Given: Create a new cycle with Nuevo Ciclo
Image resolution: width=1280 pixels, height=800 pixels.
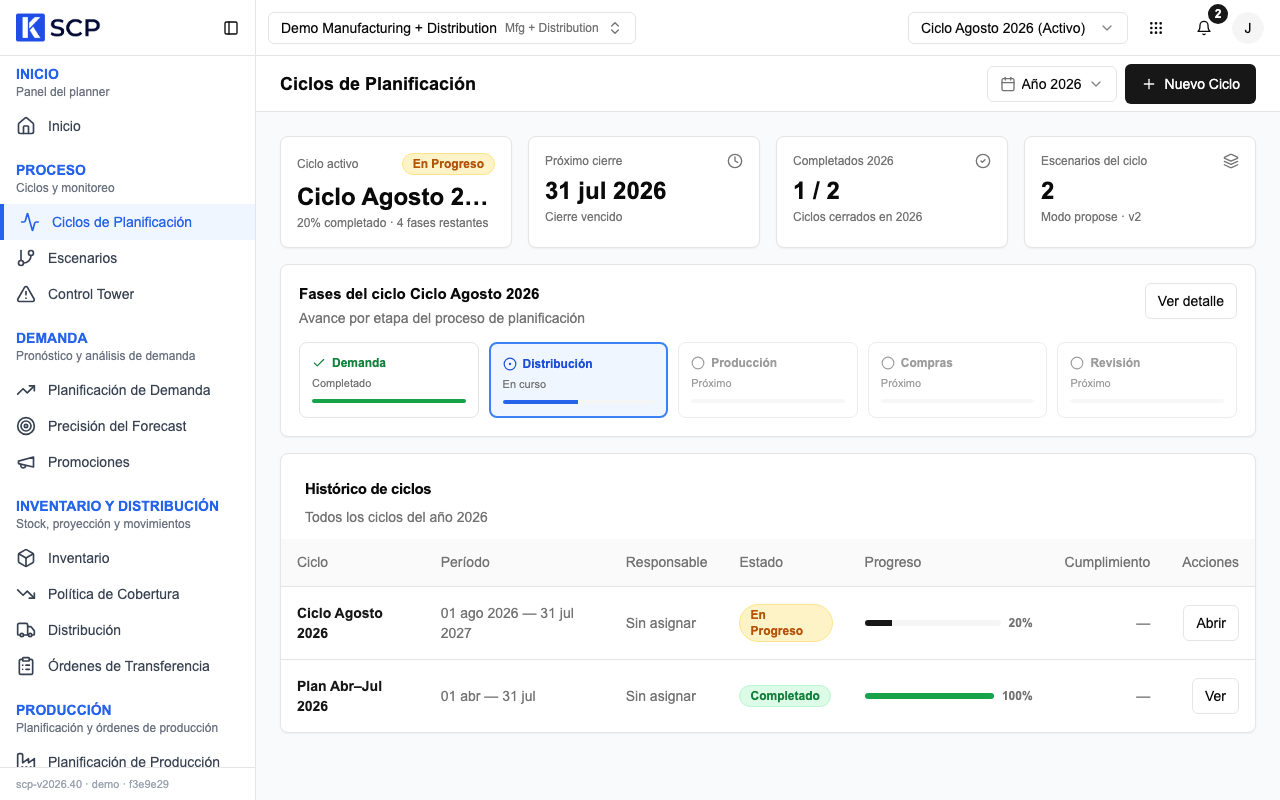Looking at the screenshot, I should pos(1190,84).
